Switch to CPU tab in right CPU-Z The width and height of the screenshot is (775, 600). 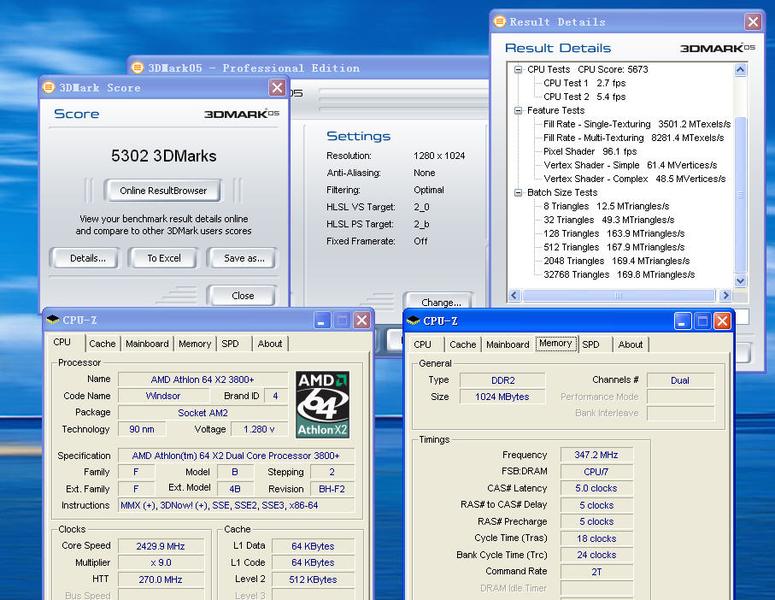pyautogui.click(x=423, y=344)
